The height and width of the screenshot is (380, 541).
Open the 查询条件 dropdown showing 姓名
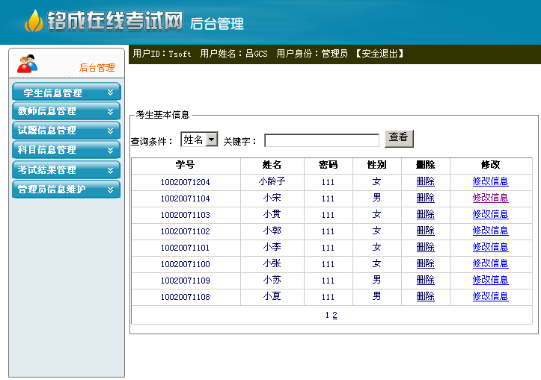pyautogui.click(x=199, y=139)
